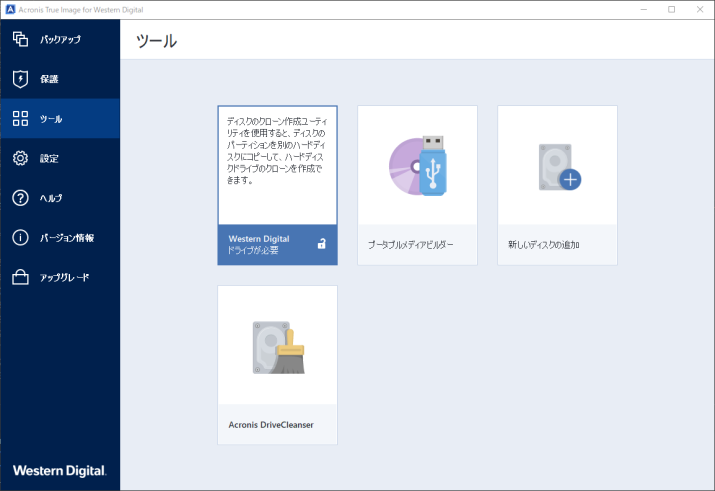Go to バージョン情報 in the sidebar
Image resolution: width=715 pixels, height=491 pixels.
(67, 237)
